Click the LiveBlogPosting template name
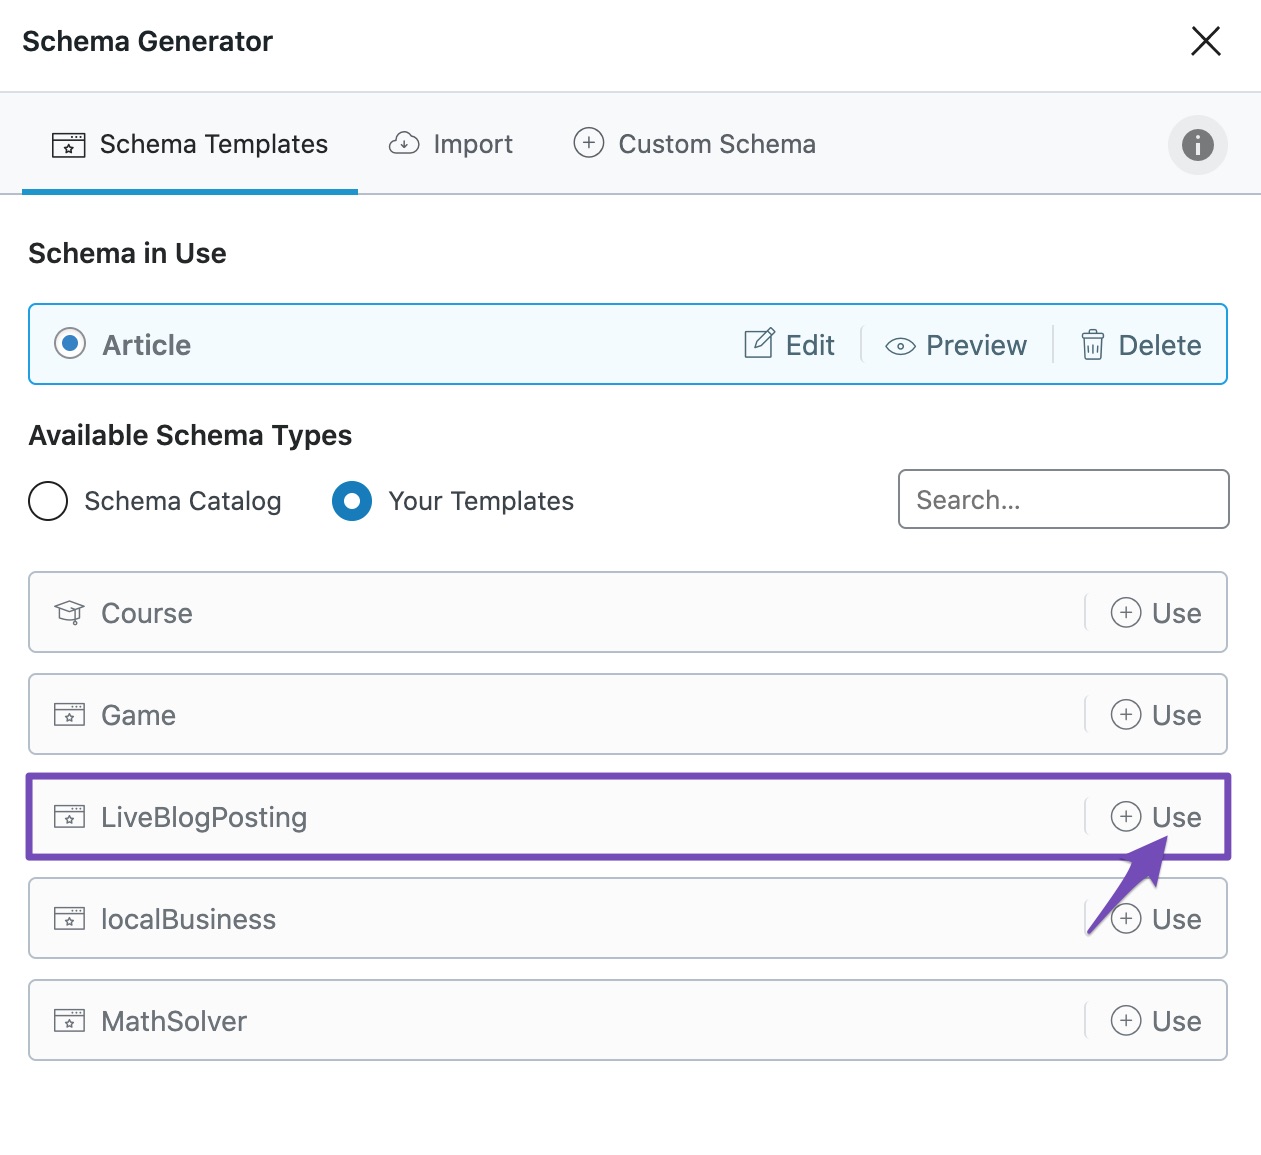This screenshot has width=1261, height=1155. [204, 817]
